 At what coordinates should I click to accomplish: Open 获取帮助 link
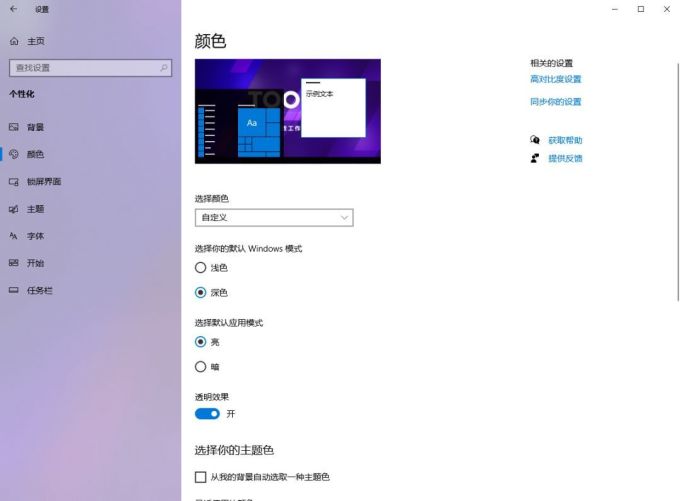(x=566, y=140)
